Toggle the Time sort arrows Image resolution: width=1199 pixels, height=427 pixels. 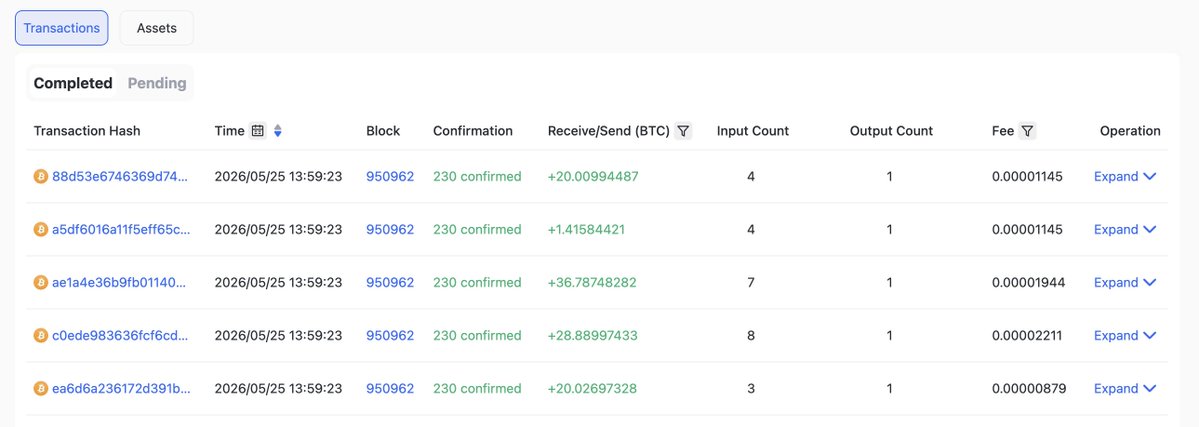point(278,131)
